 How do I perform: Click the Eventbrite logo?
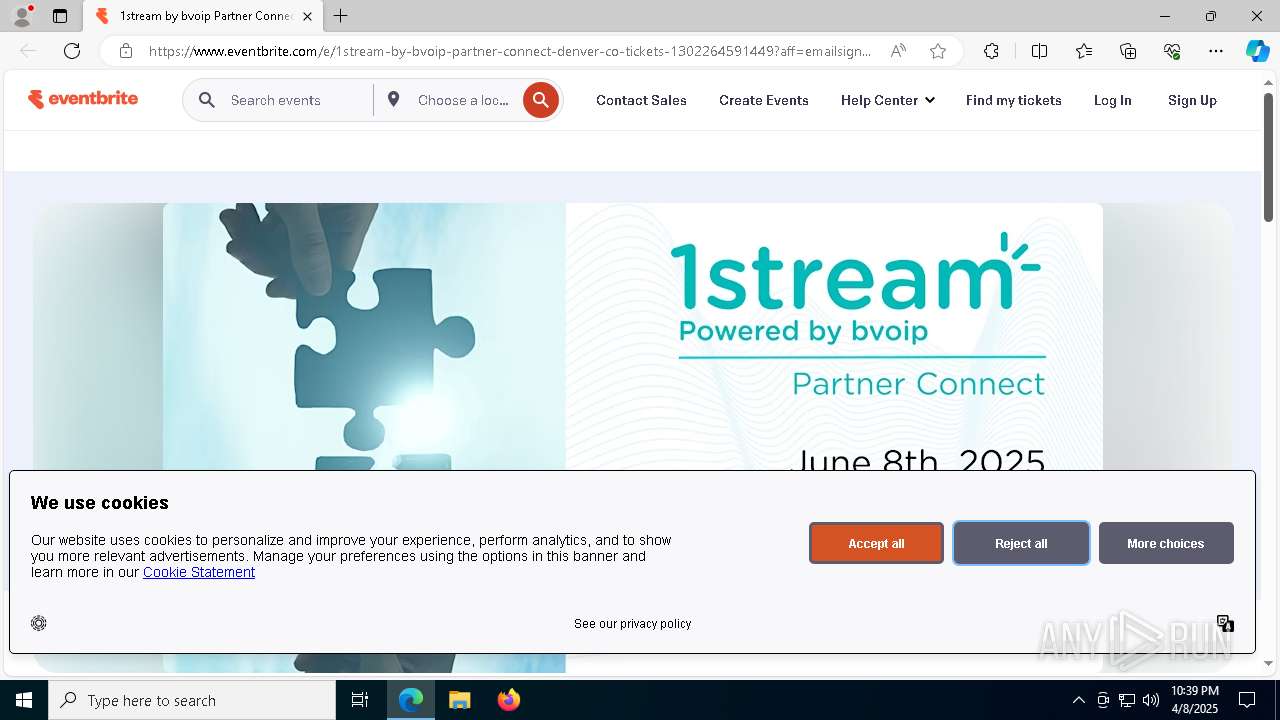pyautogui.click(x=83, y=99)
